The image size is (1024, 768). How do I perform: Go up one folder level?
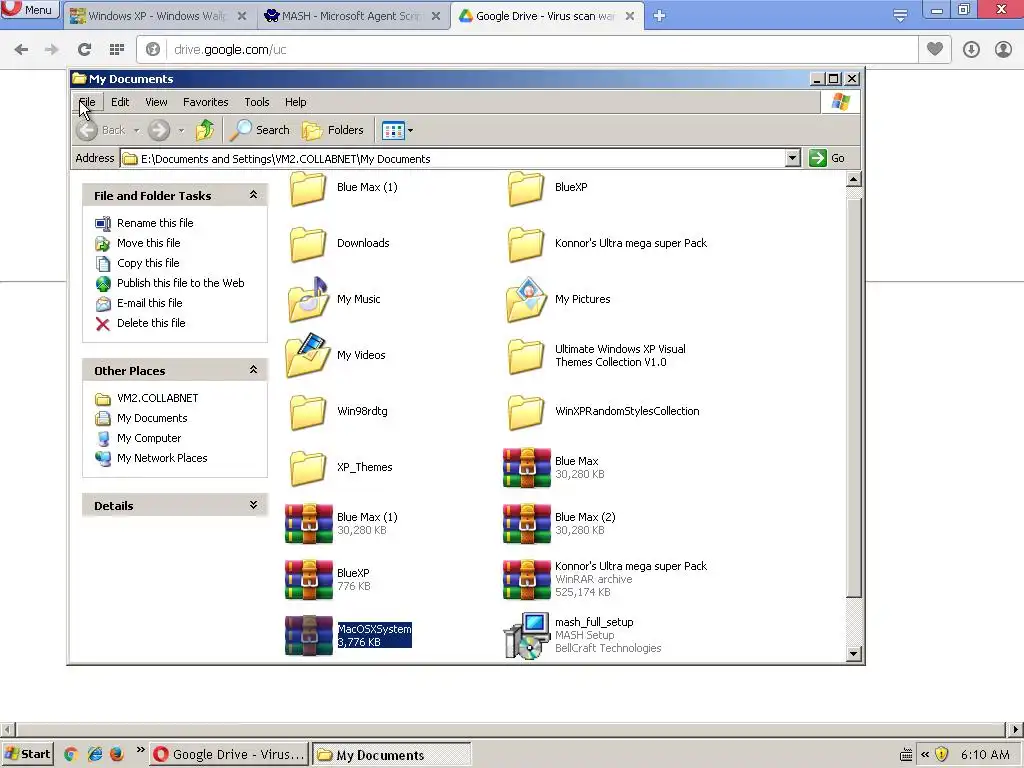[205, 130]
